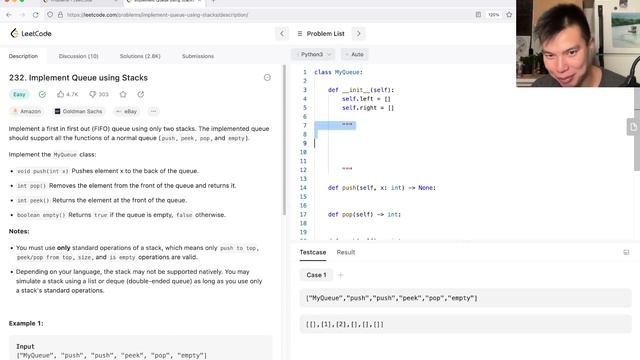Viewport: 640px width, 360px height.
Task: Select the Amazon company tag
Action: [27, 111]
